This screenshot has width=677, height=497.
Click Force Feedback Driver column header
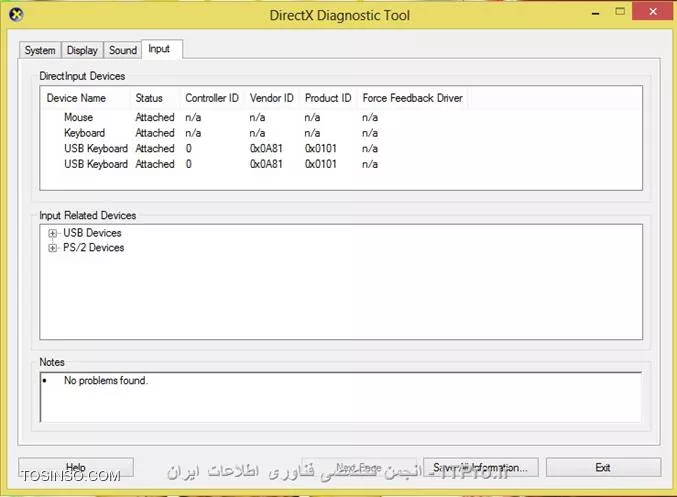click(412, 98)
